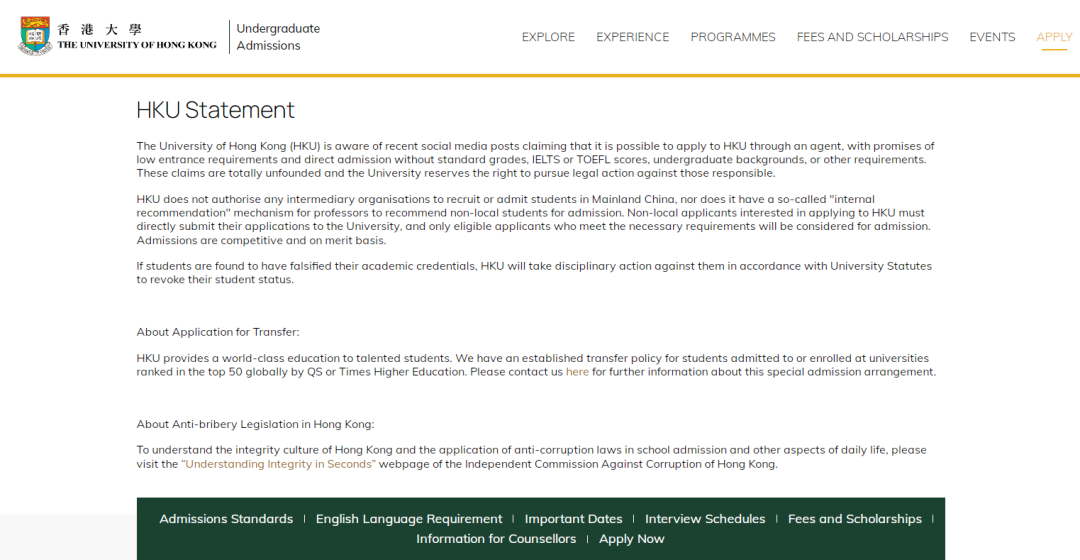Open 'Understanding Integrity in Seconds' link
The width and height of the screenshot is (1080, 560).
coord(278,464)
